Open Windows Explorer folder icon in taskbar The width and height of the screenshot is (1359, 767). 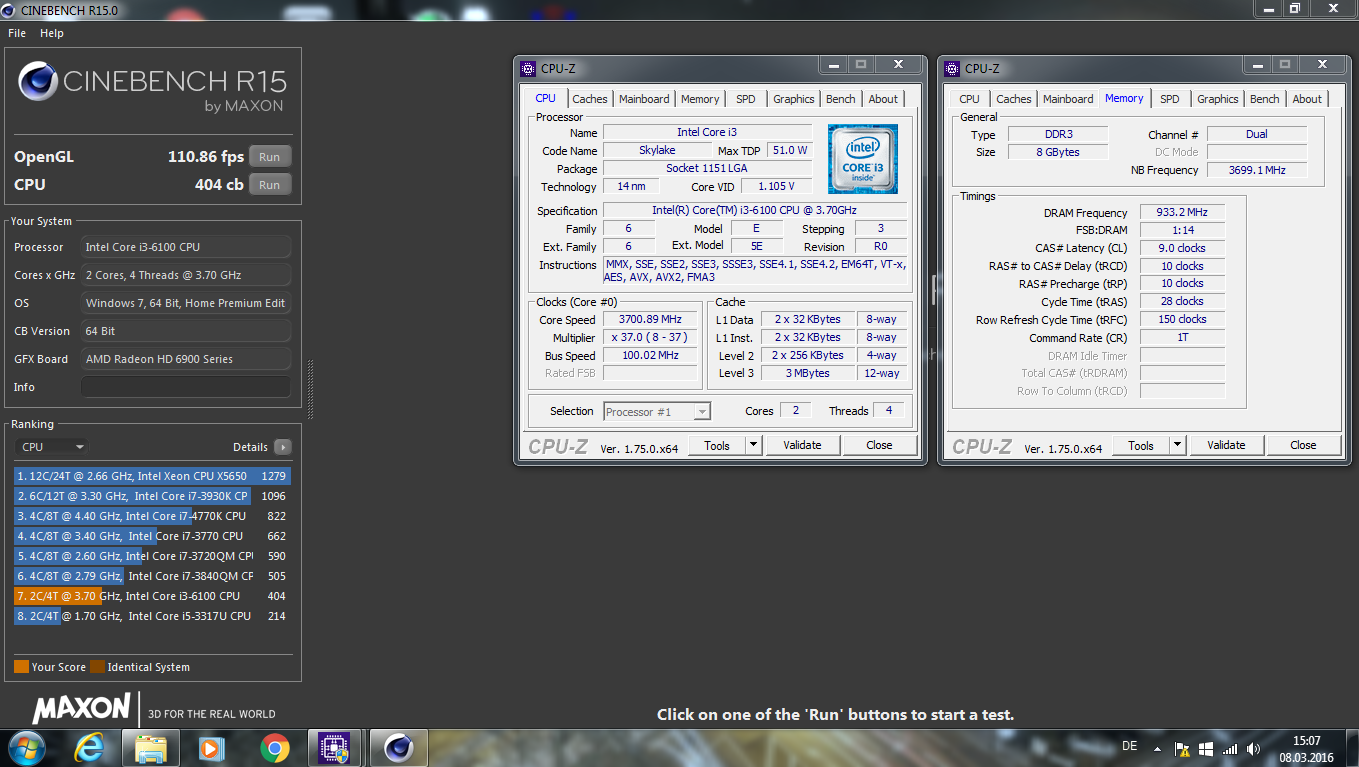151,748
